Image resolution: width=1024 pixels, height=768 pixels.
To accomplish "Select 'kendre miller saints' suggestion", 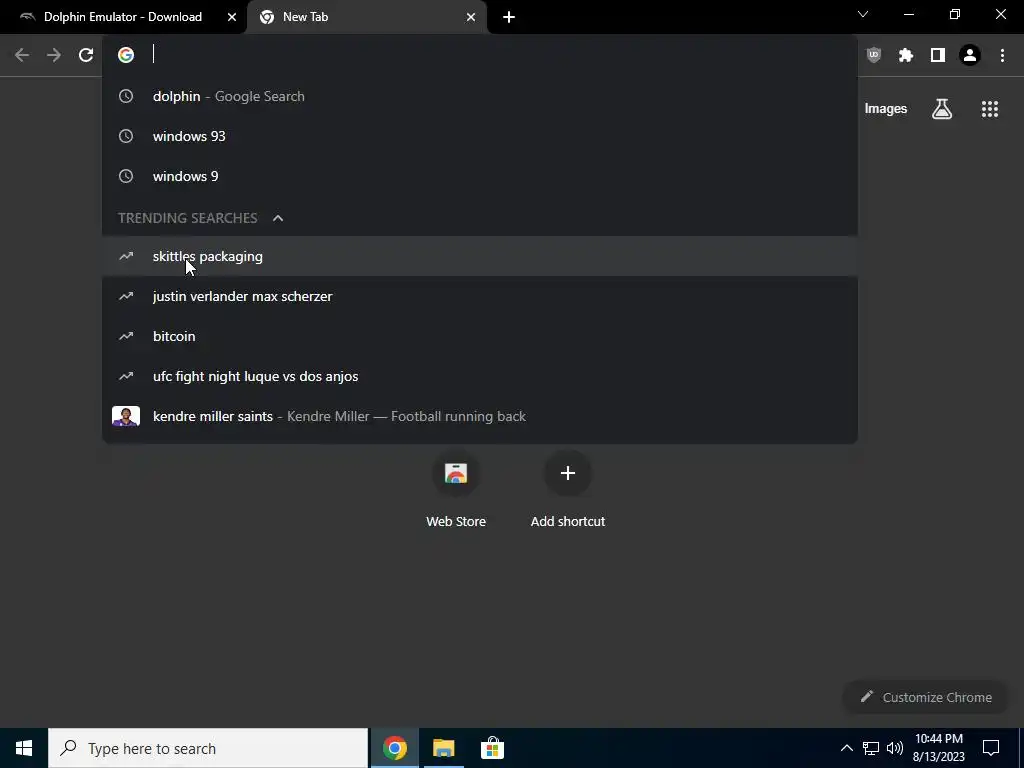I will pyautogui.click(x=480, y=416).
